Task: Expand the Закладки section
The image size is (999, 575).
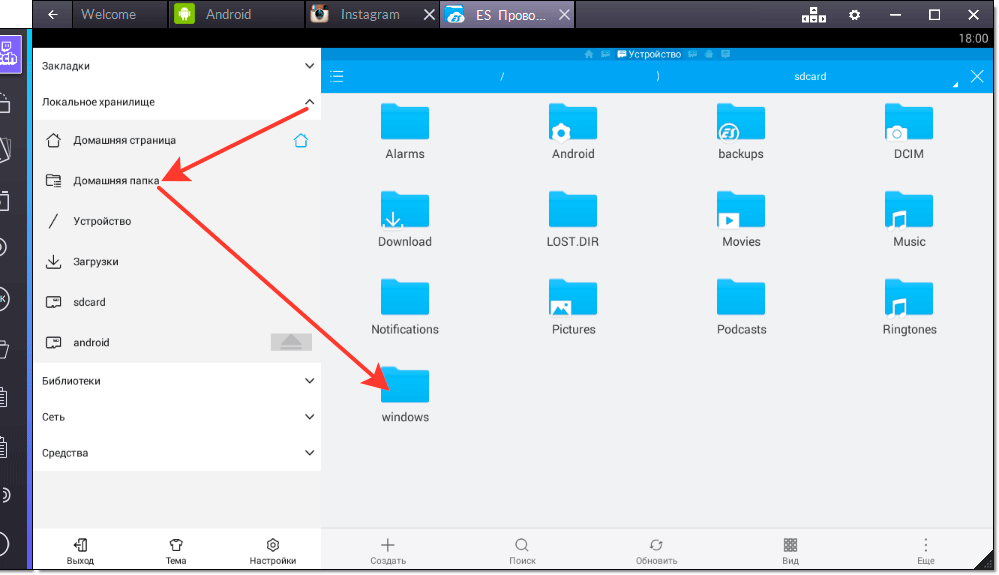Action: pyautogui.click(x=177, y=66)
